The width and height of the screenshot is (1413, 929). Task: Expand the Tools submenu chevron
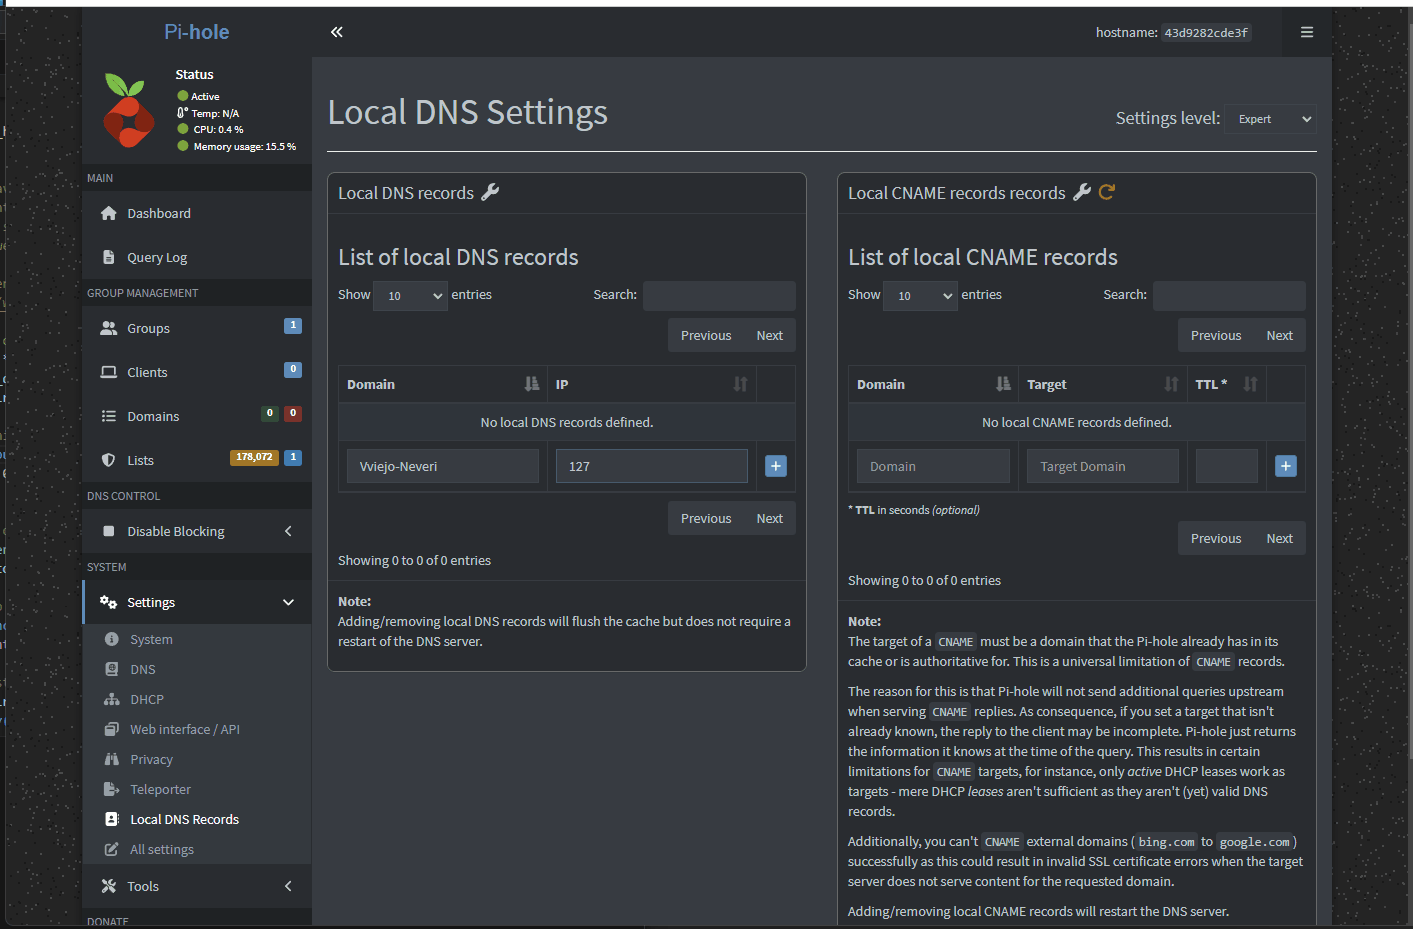288,886
